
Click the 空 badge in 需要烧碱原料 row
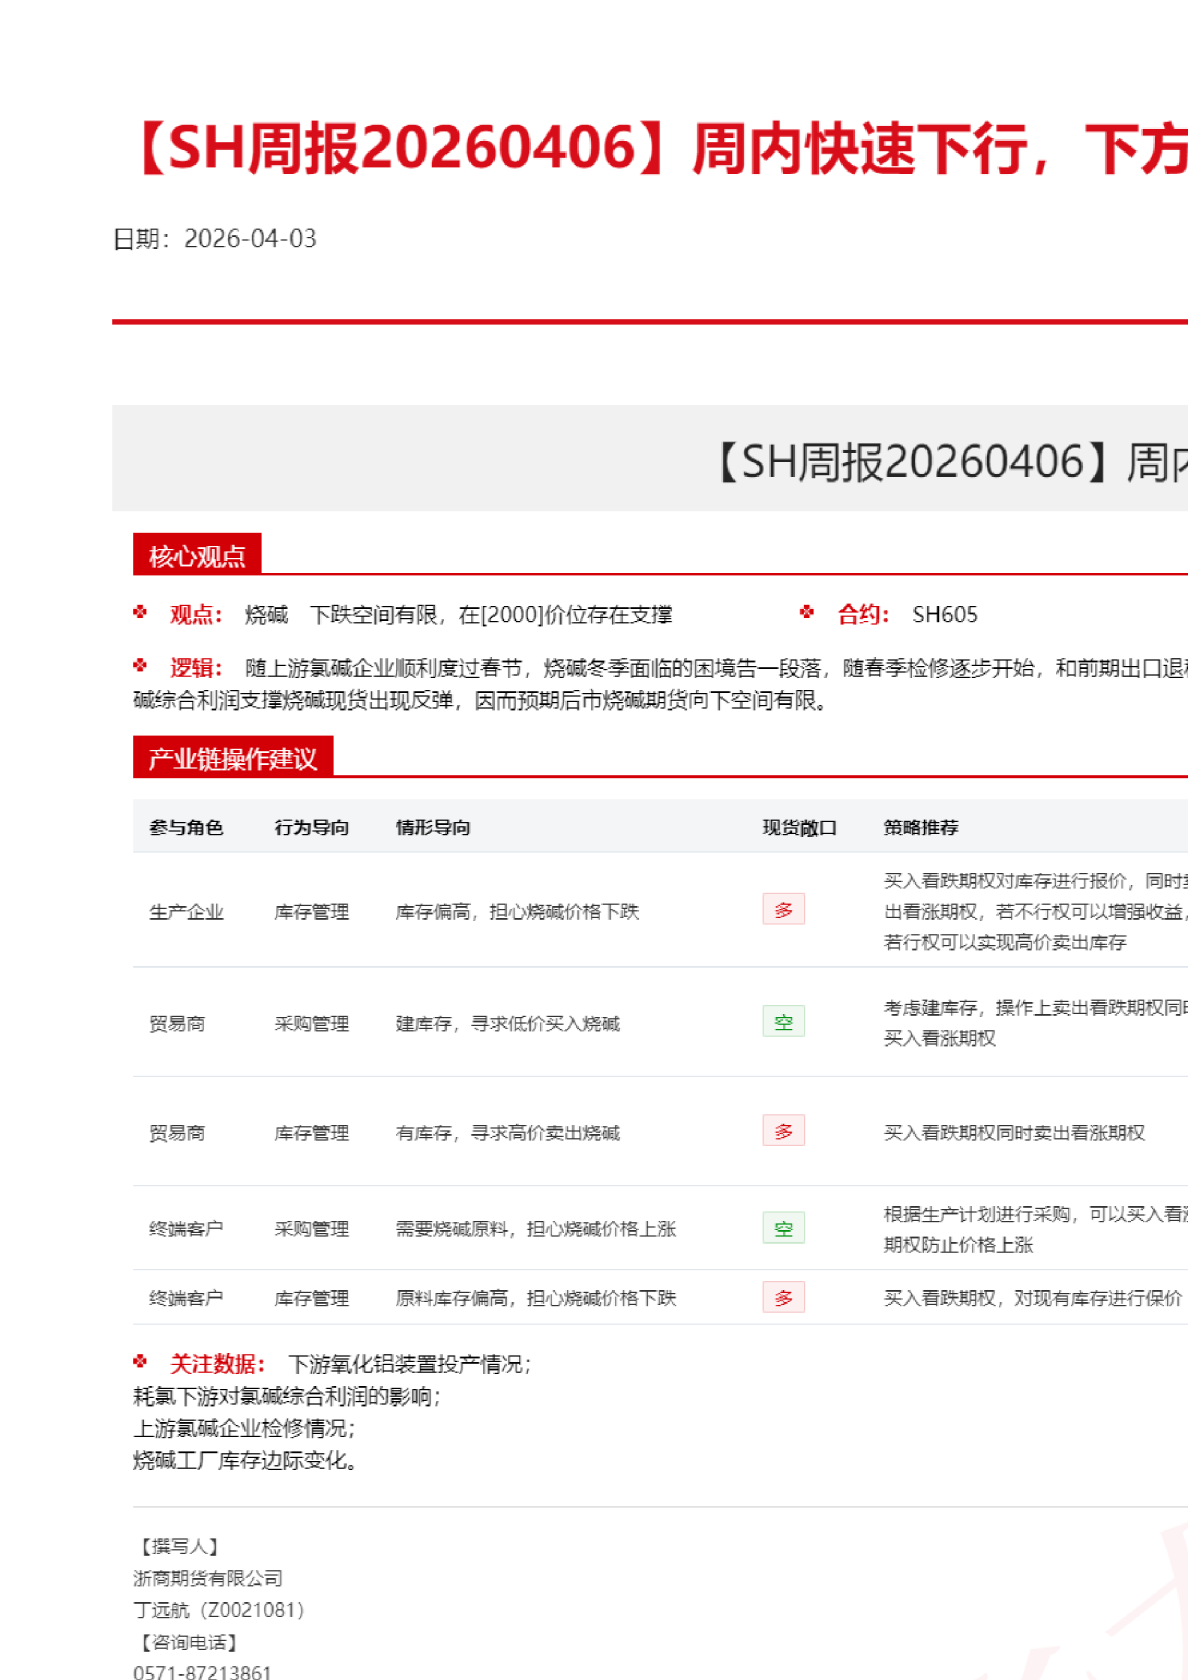(784, 1228)
